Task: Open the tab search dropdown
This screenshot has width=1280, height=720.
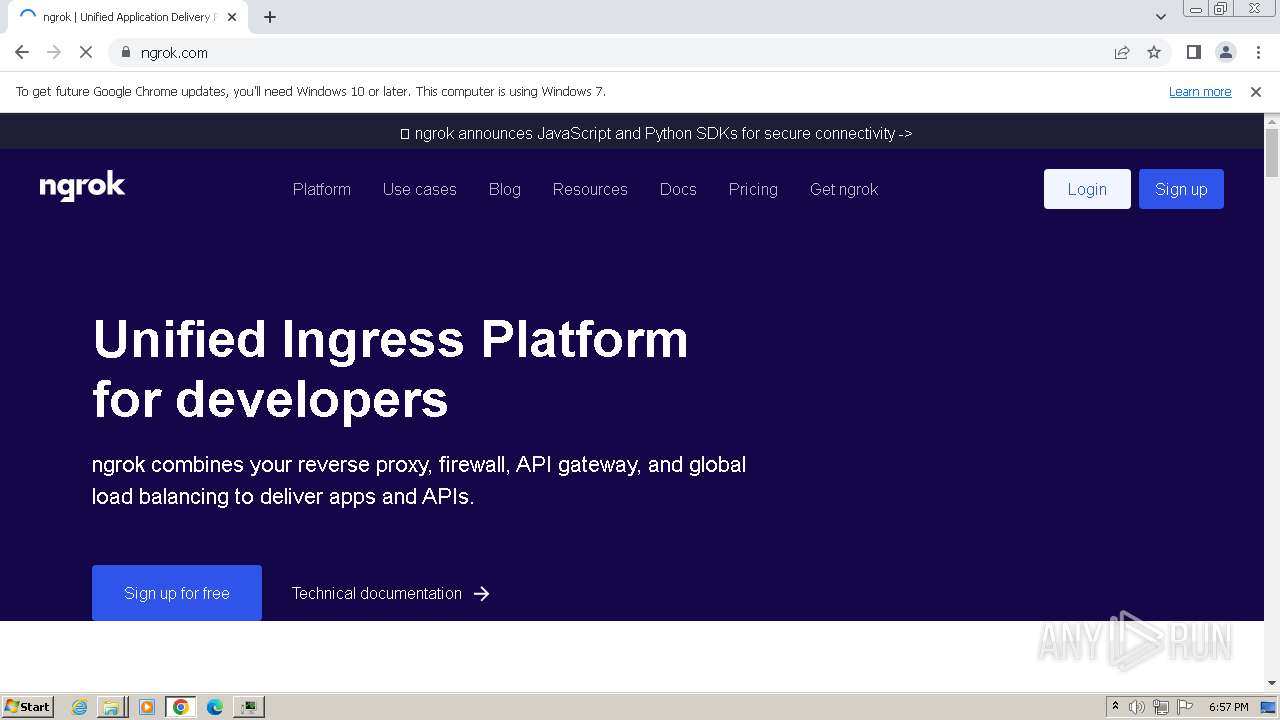Action: pyautogui.click(x=1160, y=17)
